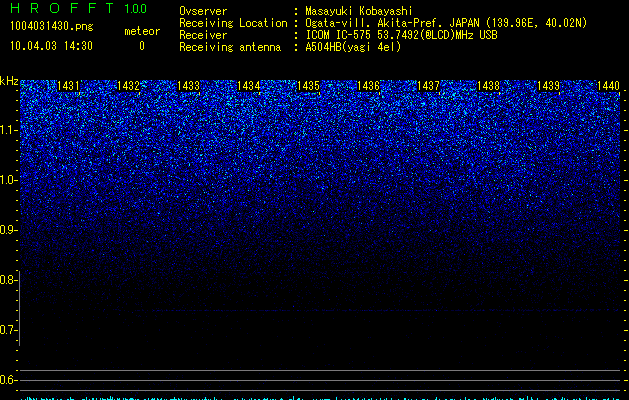Click the 1436 time marker
Image resolution: width=629 pixels, height=400 pixels.
click(x=368, y=86)
